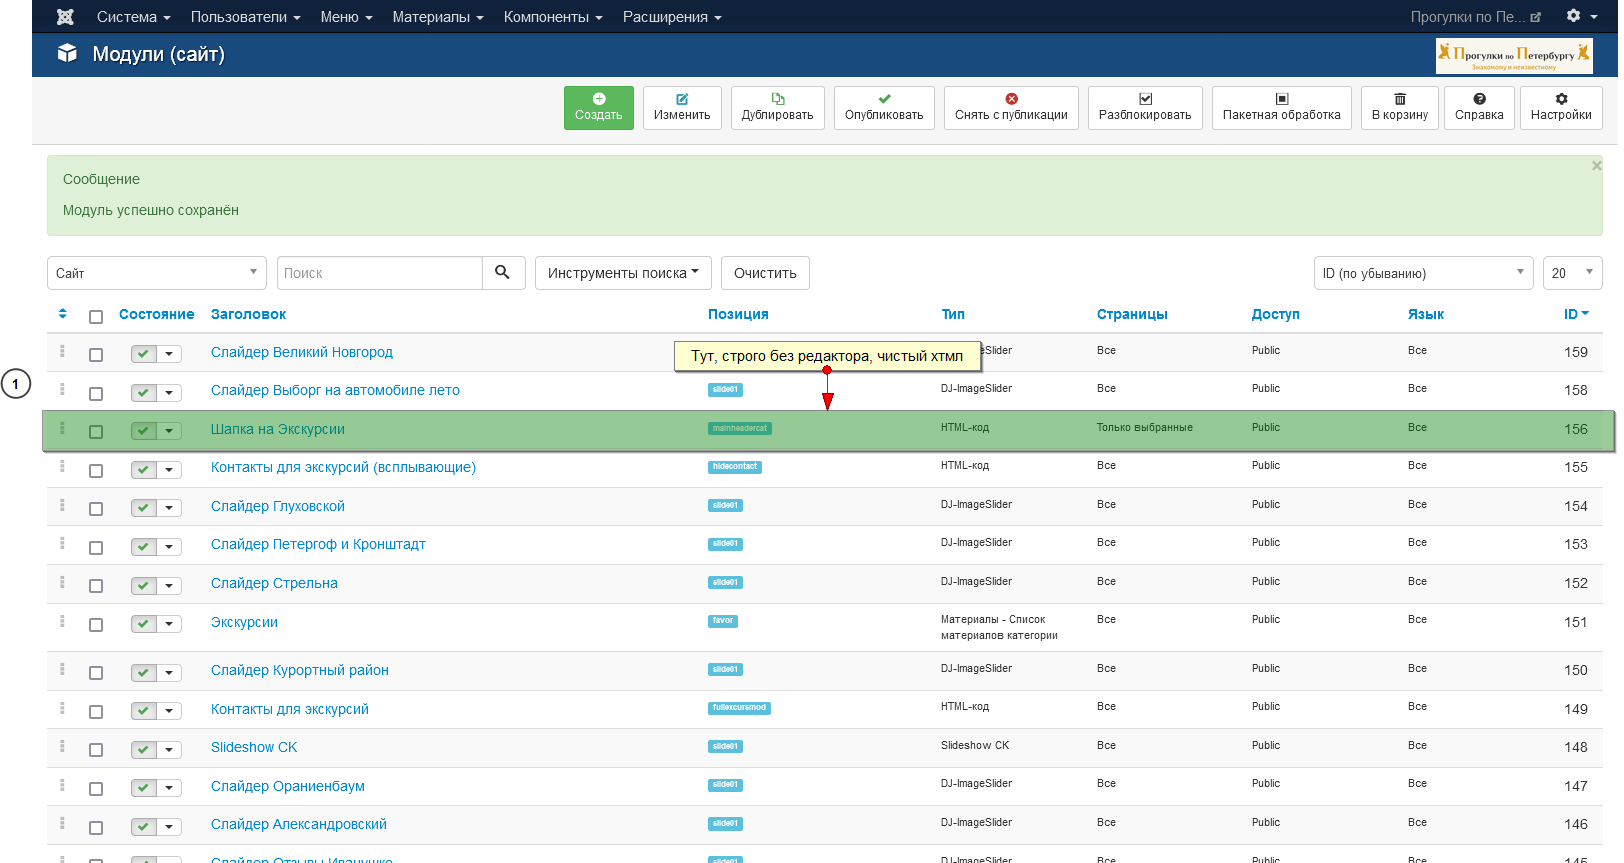
Task: Click into the Поиск search field
Action: click(379, 273)
